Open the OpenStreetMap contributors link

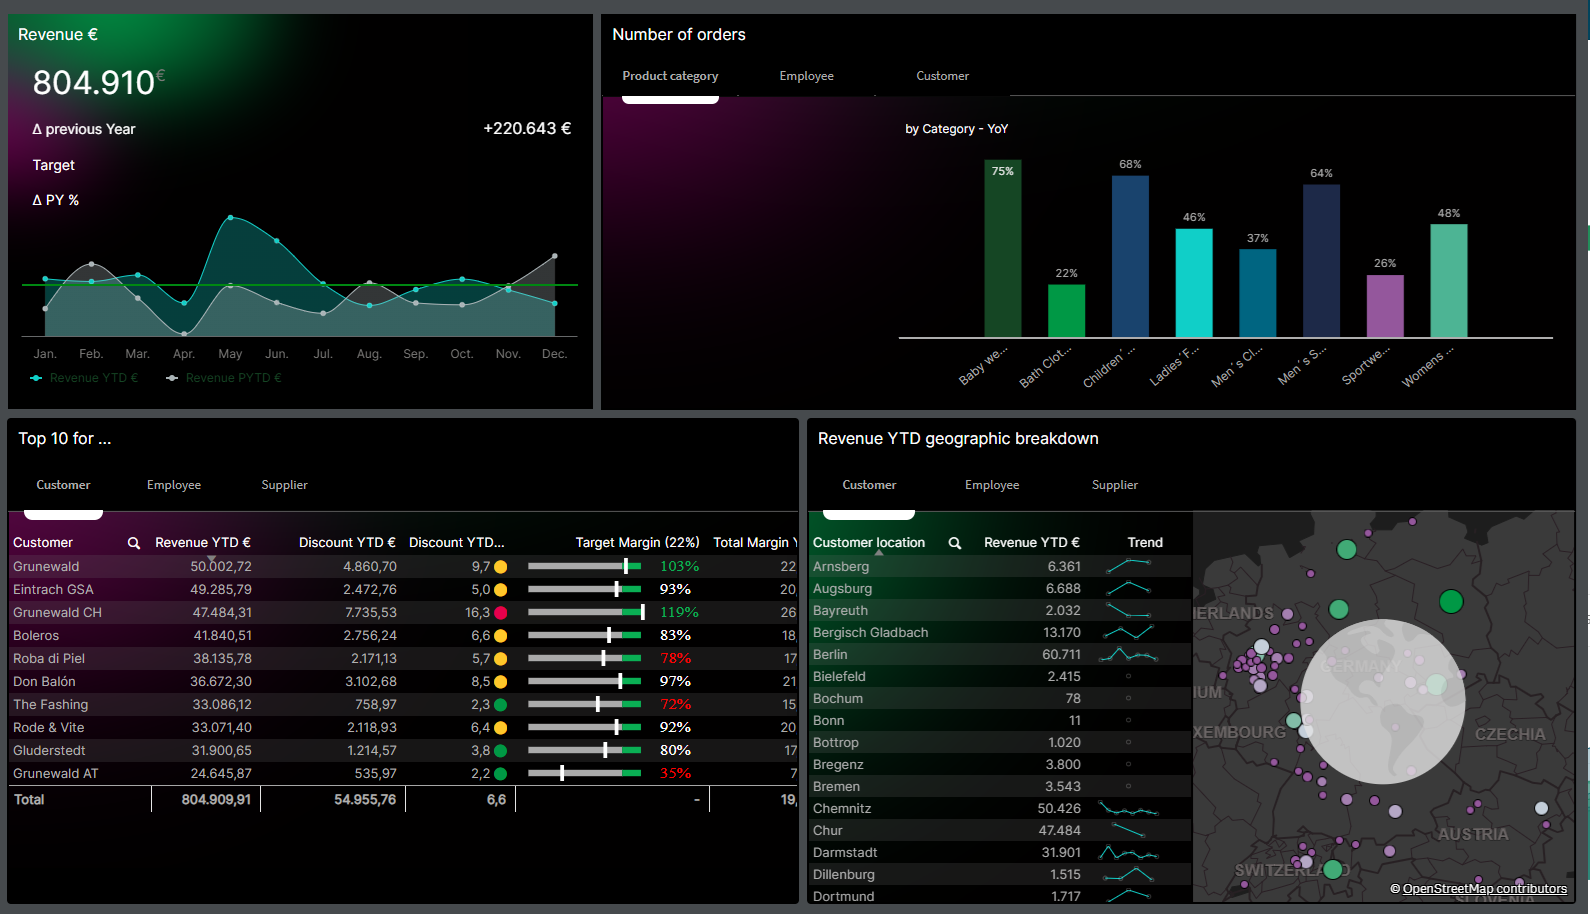[x=1484, y=889]
